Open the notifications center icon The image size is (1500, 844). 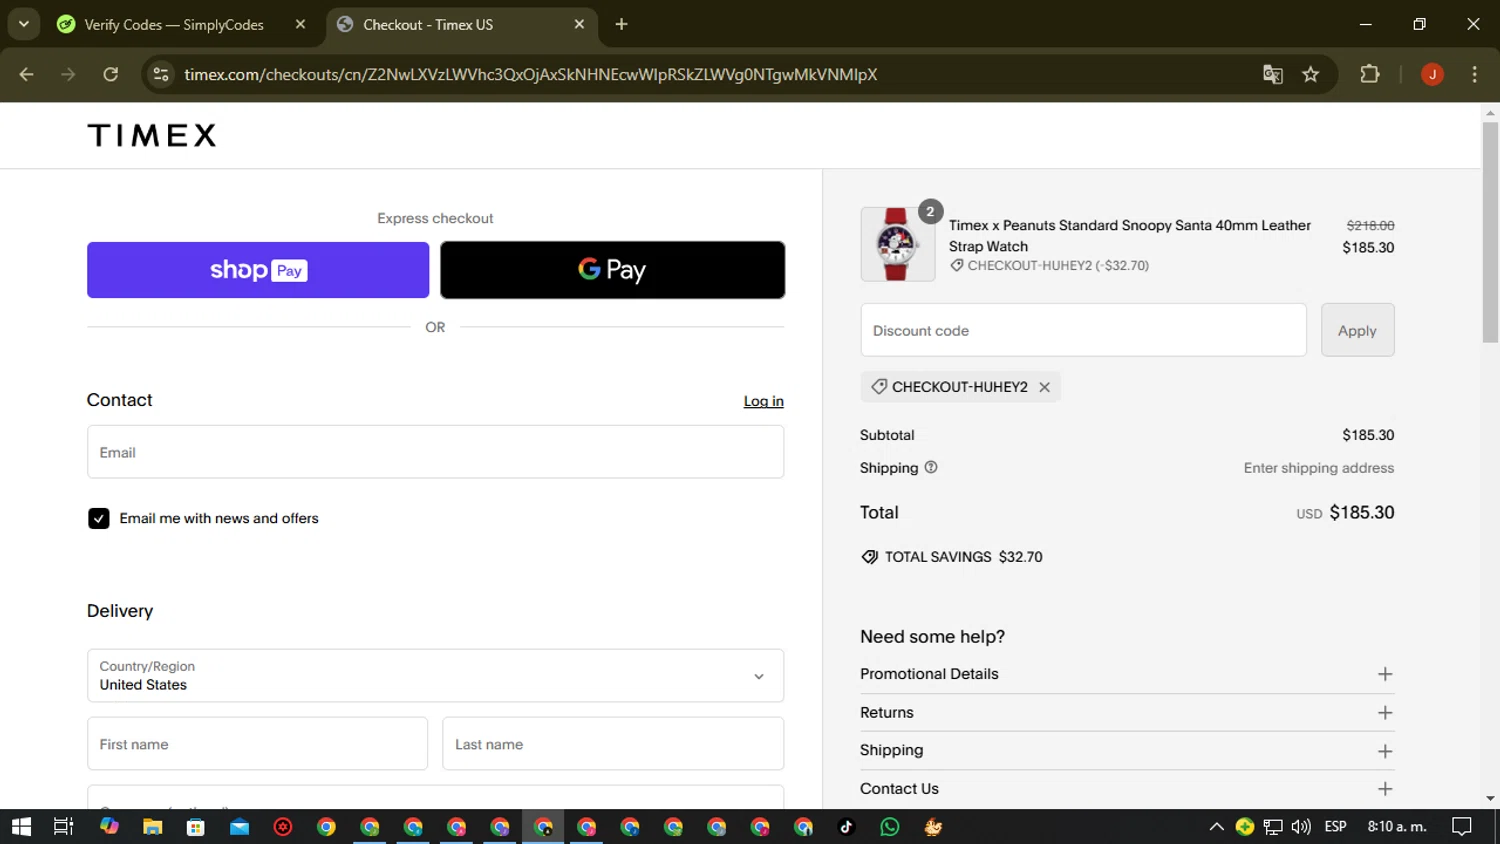coord(1462,827)
